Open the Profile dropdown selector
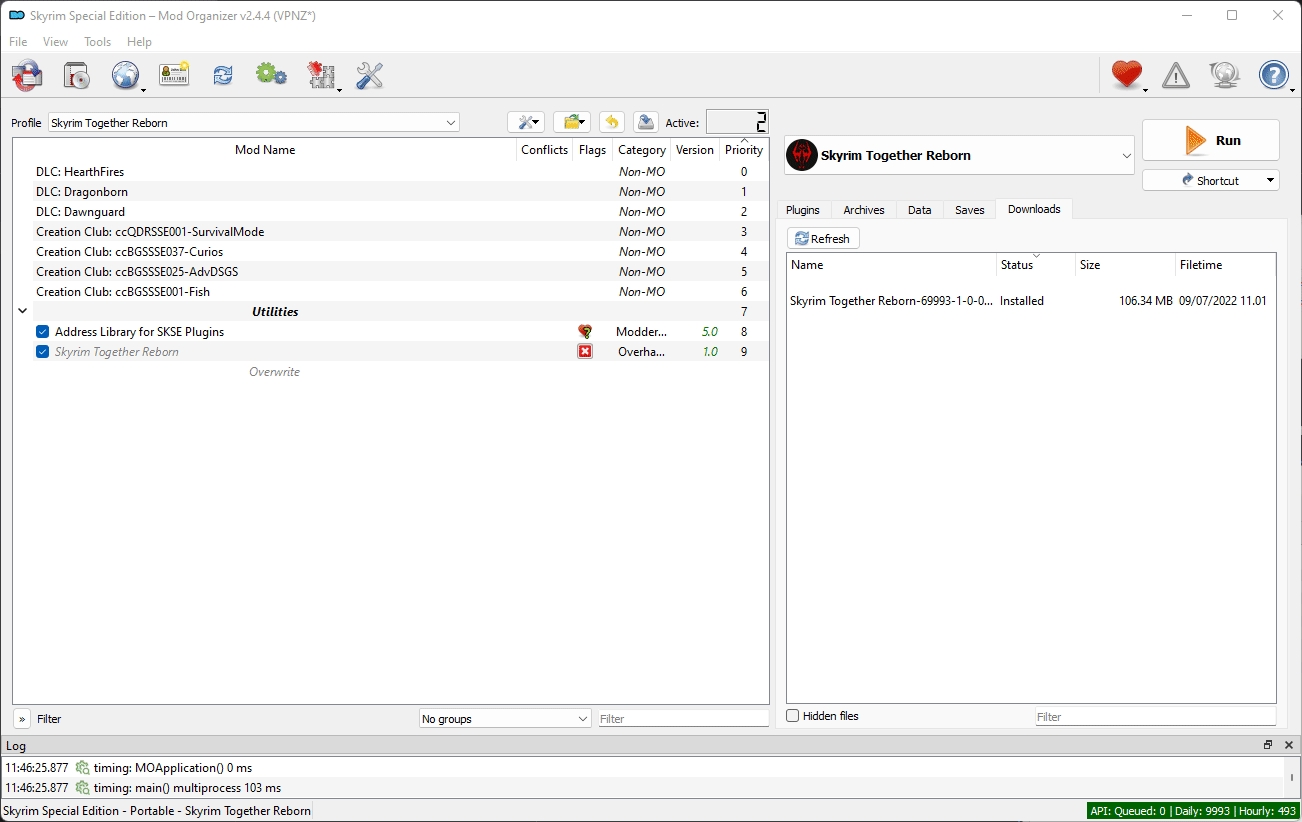Screen dimensions: 1302x822 (x=254, y=123)
